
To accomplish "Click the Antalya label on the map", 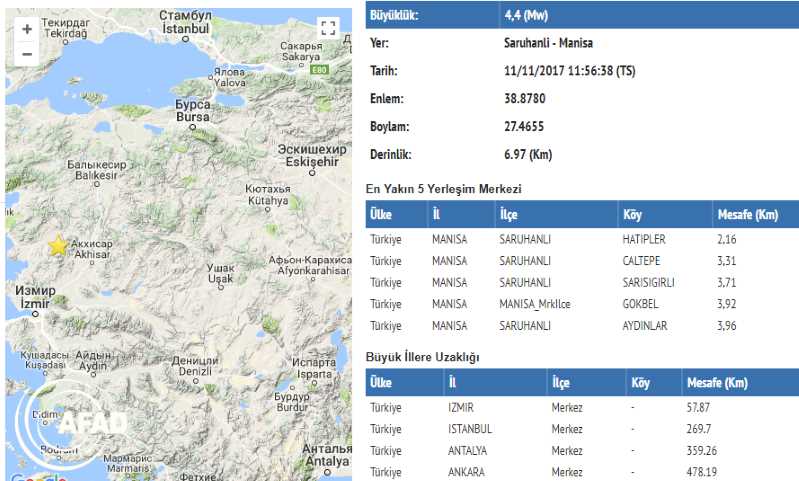I will (326, 460).
